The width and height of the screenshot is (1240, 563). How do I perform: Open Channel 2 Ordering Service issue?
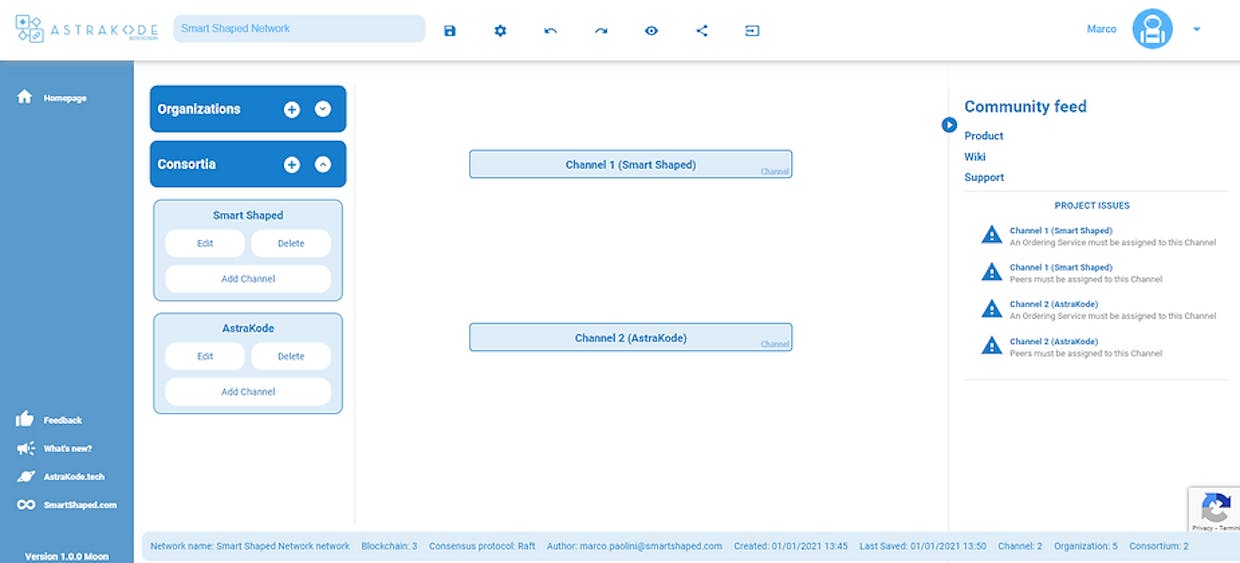[1099, 310]
